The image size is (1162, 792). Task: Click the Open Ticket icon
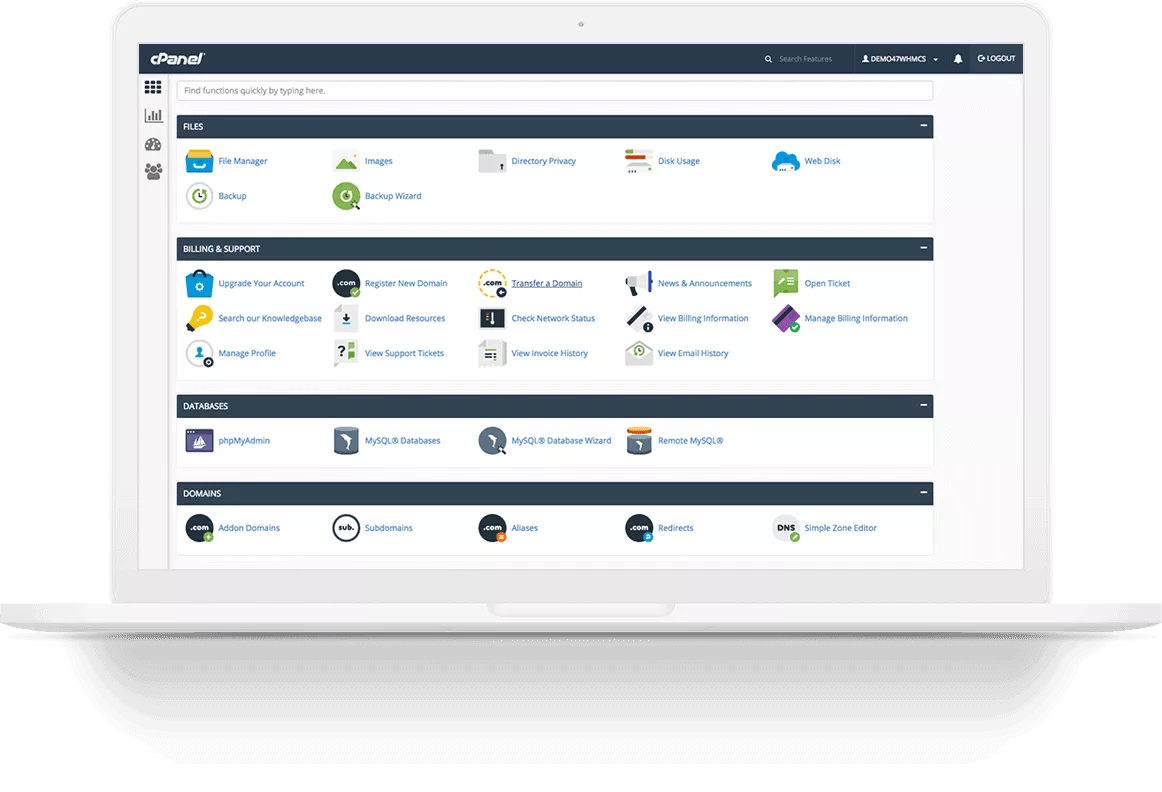click(x=786, y=284)
